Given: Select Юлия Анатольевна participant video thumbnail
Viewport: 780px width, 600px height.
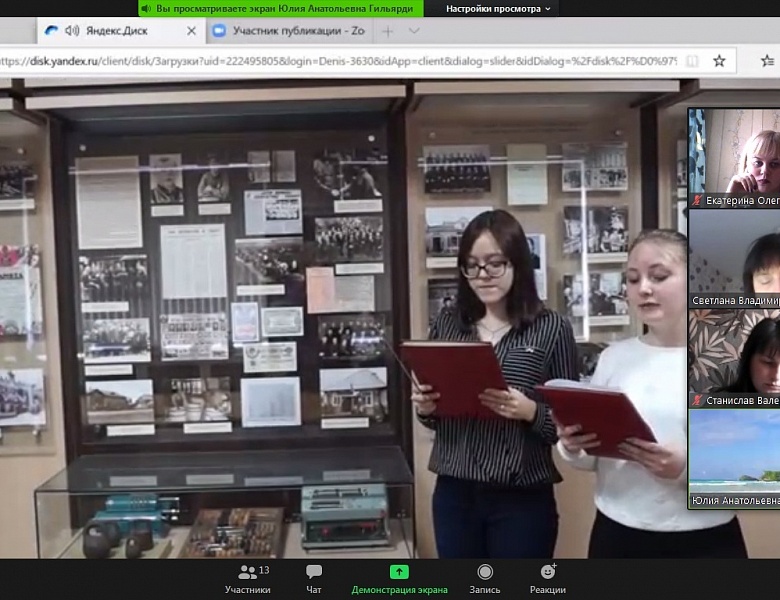Looking at the screenshot, I should (x=734, y=459).
